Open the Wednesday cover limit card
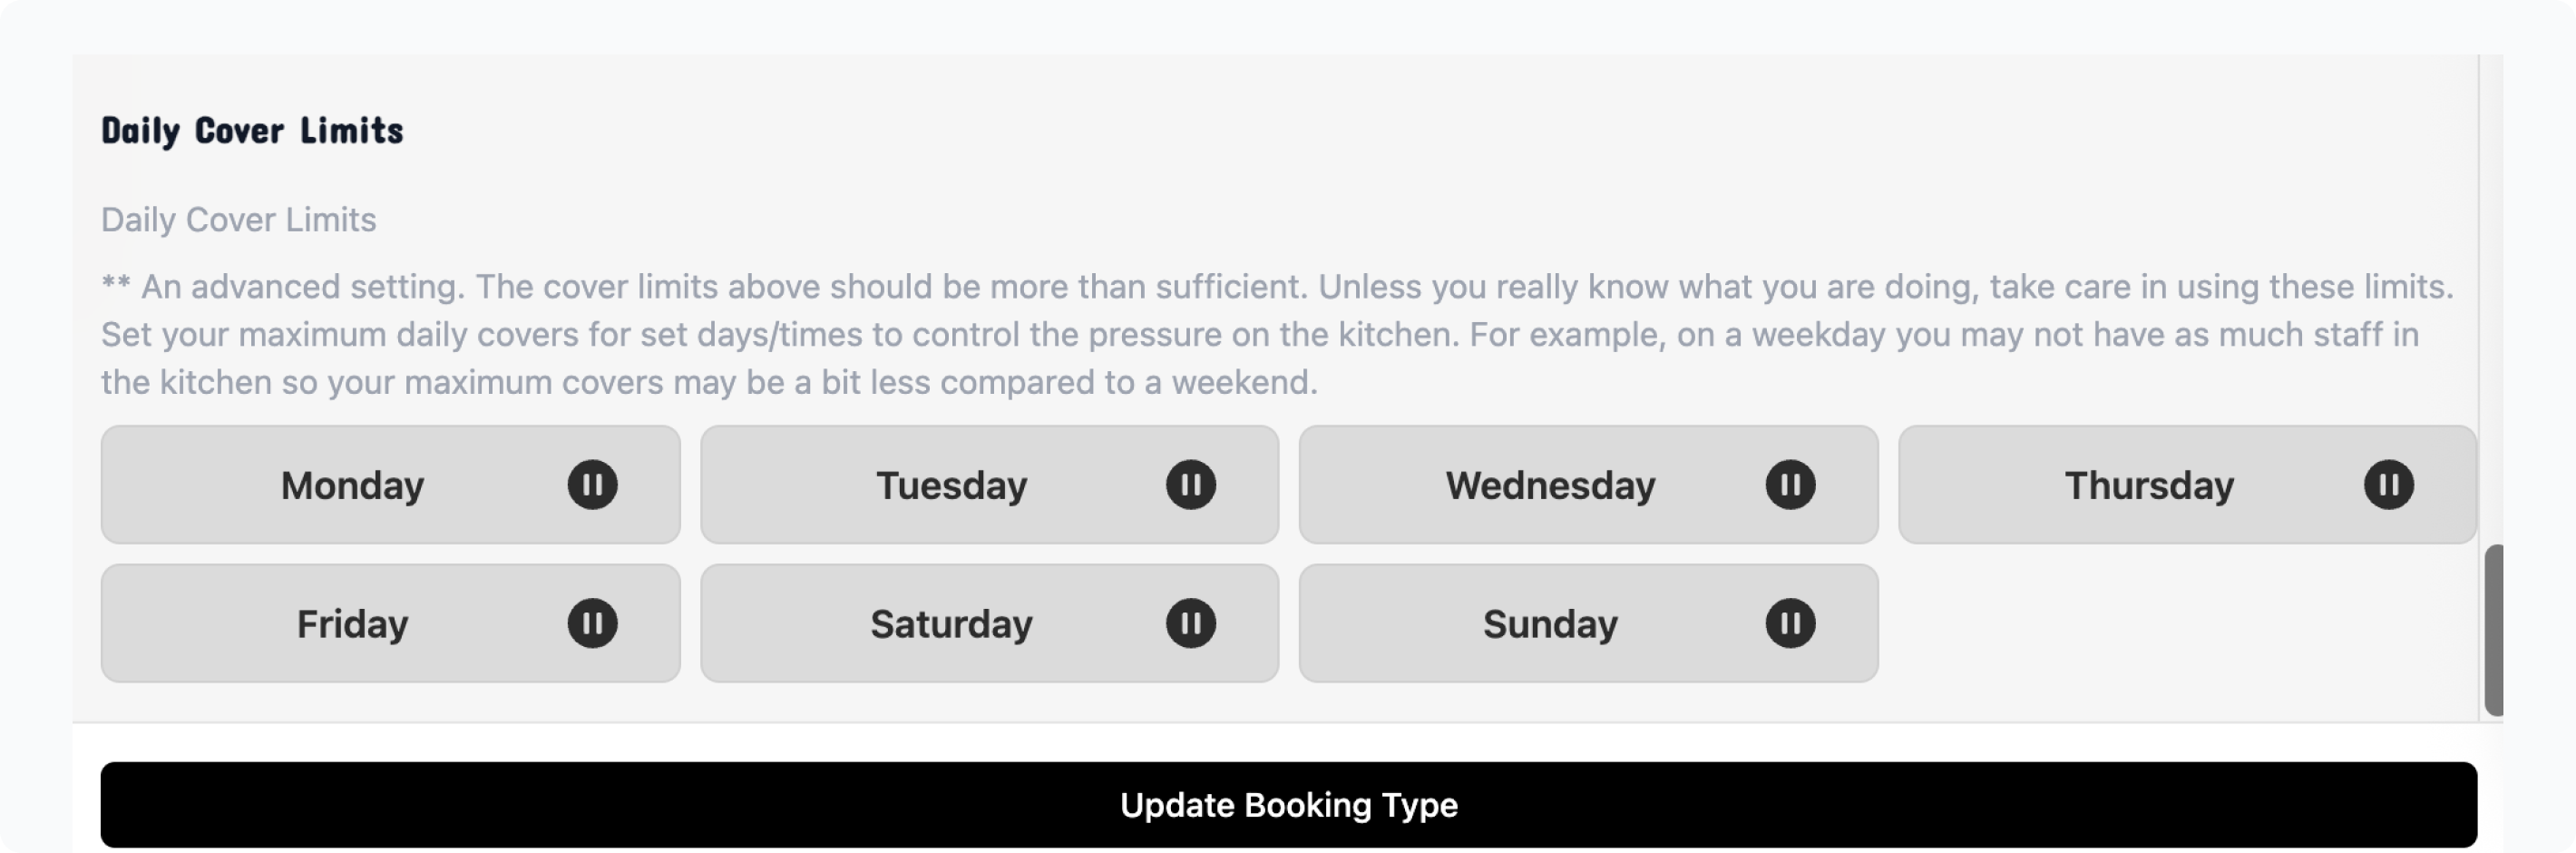 pos(1549,485)
